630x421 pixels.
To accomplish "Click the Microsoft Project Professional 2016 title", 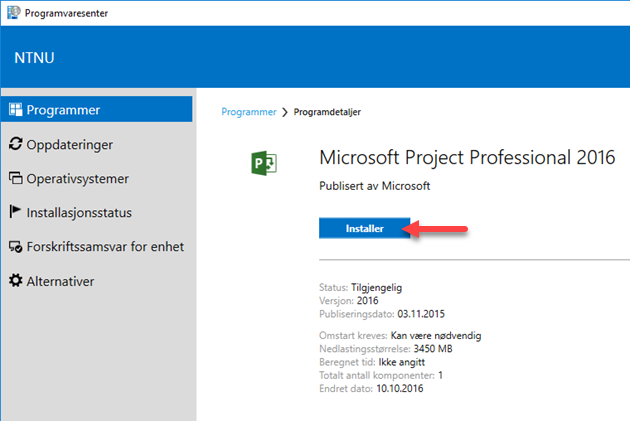I will point(467,157).
